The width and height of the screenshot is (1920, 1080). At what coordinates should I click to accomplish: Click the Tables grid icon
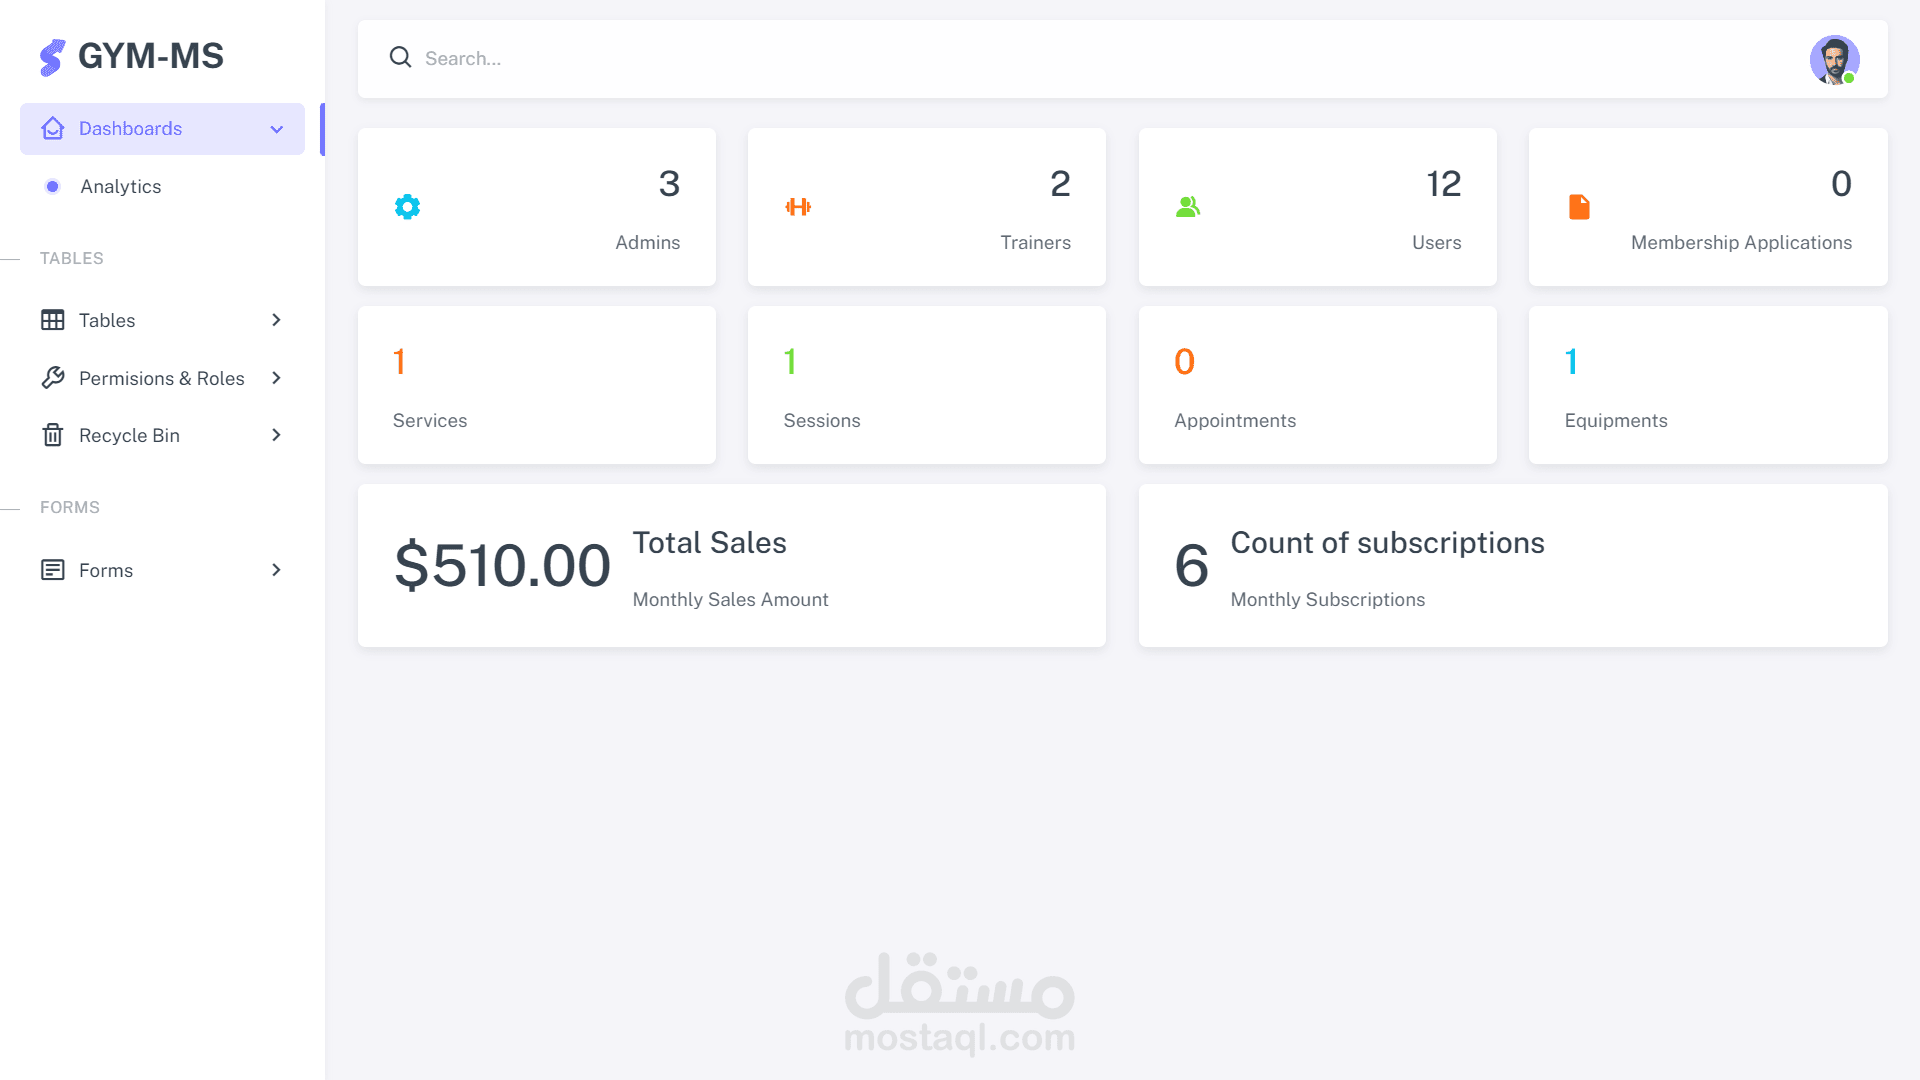[53, 320]
